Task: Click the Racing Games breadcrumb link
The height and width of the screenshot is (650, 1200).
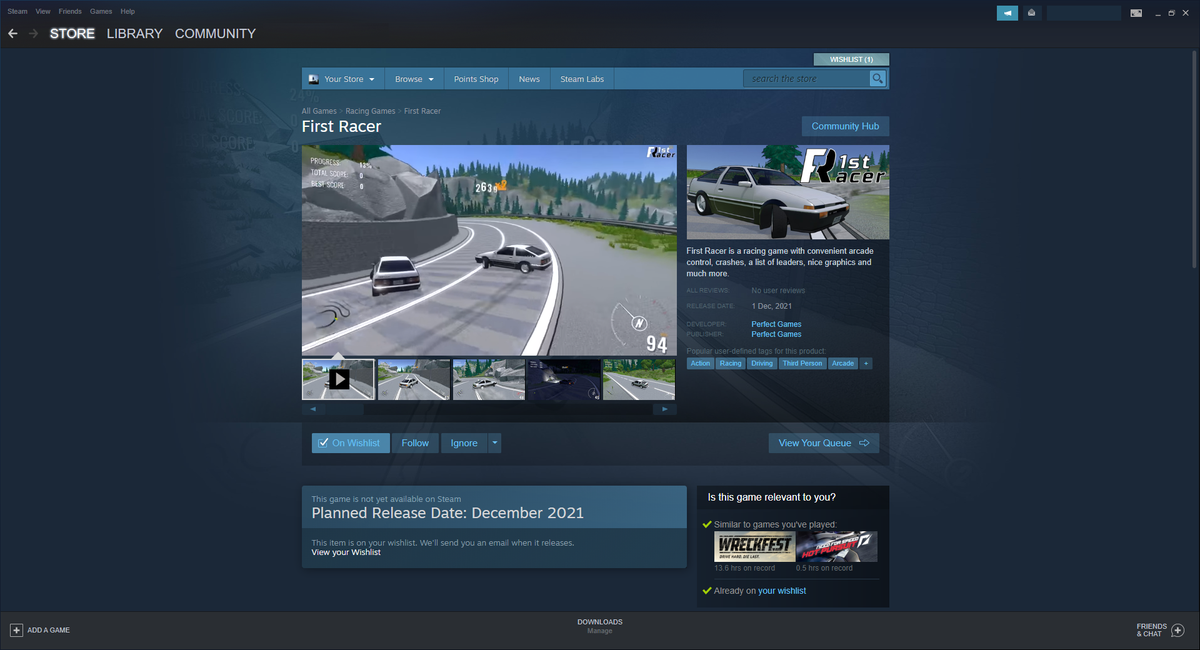Action: pos(370,111)
